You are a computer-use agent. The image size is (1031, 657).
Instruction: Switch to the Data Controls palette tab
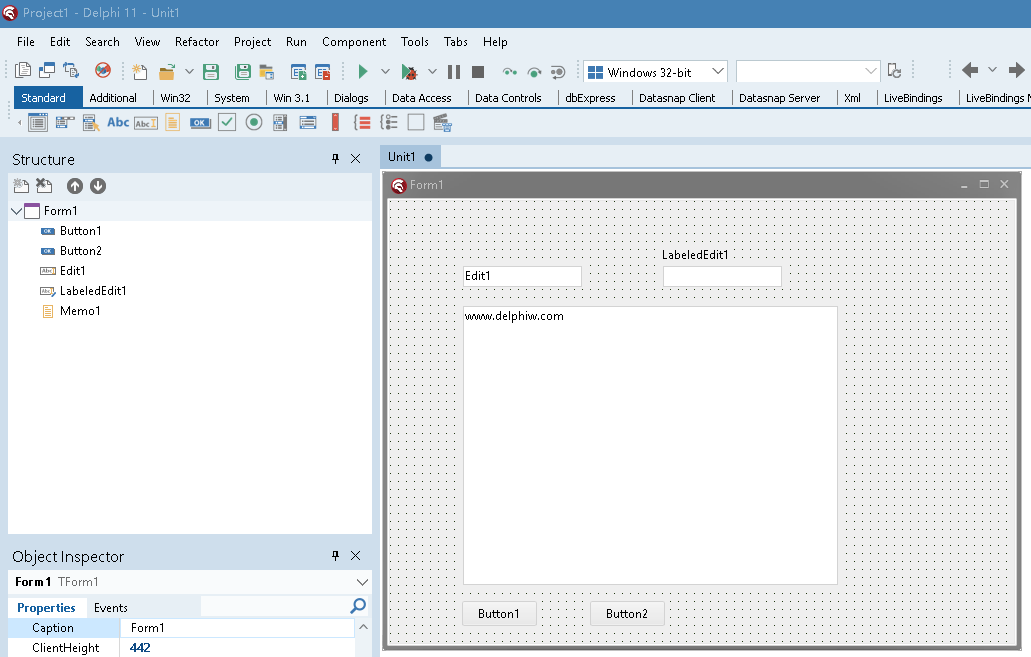point(508,98)
